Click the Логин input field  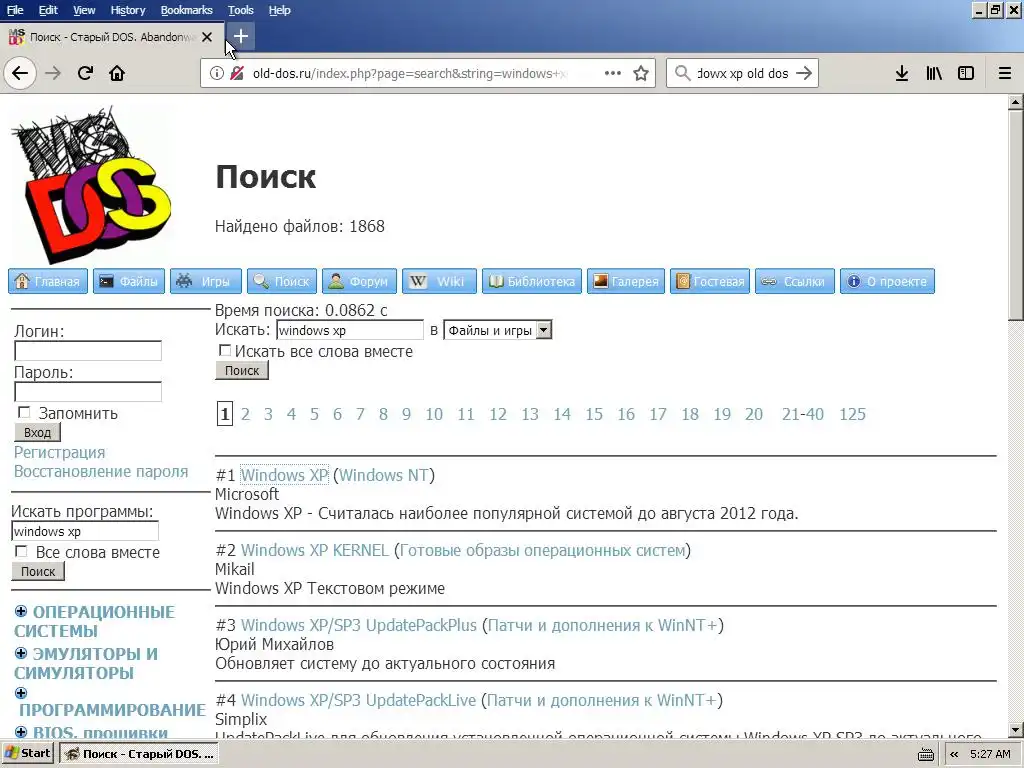click(x=88, y=351)
